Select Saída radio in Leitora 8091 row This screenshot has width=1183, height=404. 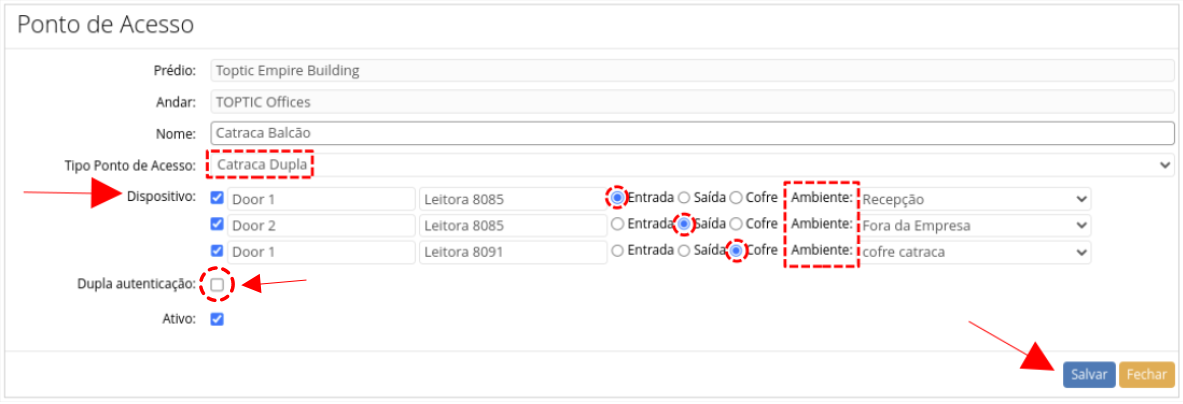click(684, 250)
